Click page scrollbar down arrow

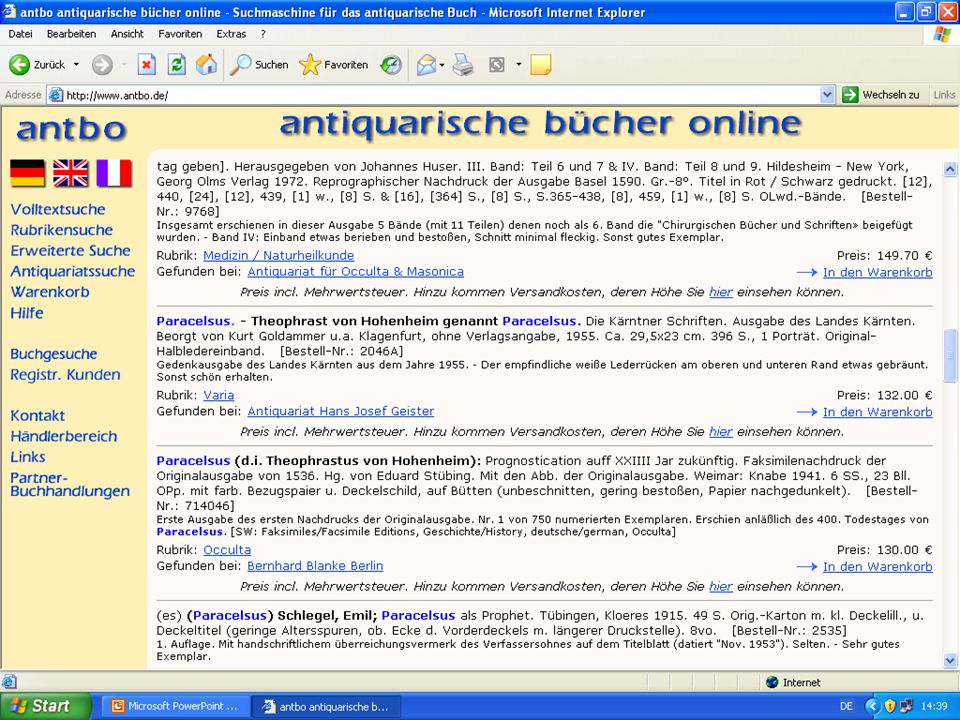(x=950, y=660)
